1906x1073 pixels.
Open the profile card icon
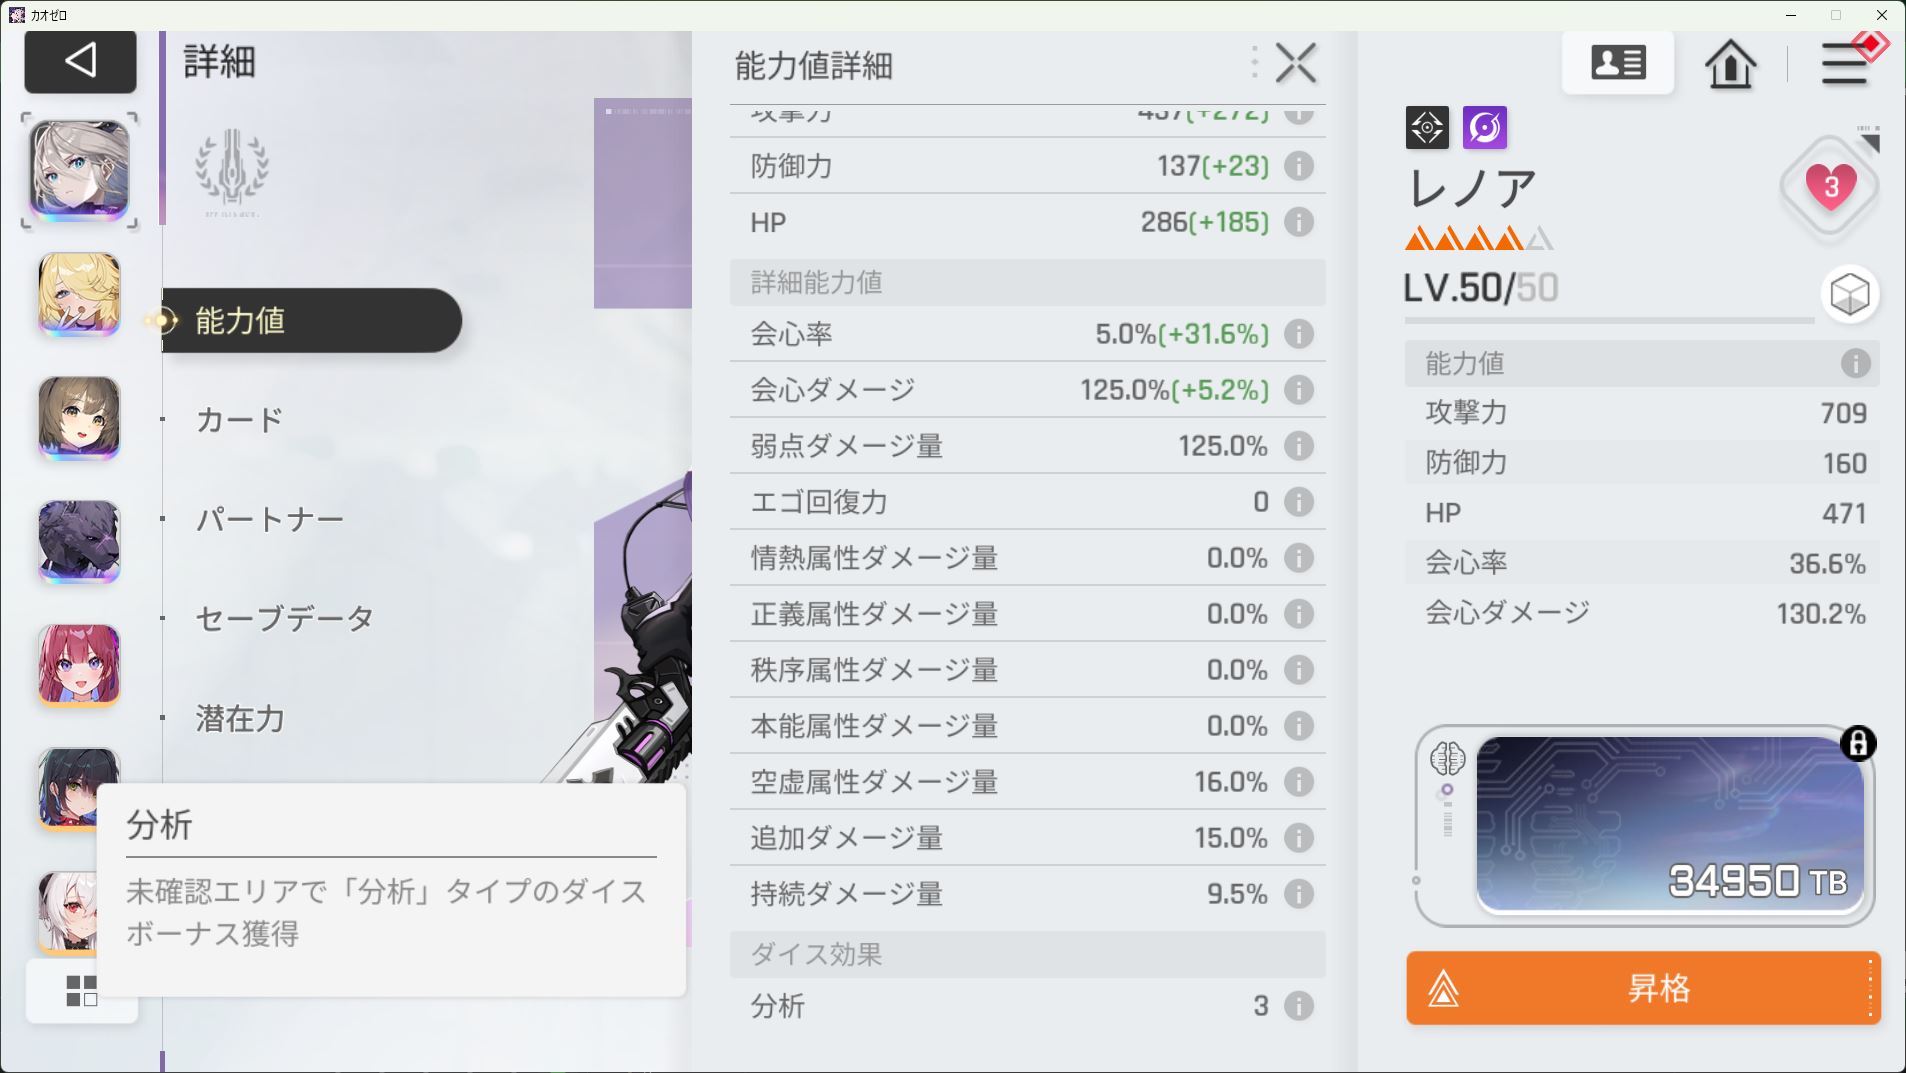1618,63
